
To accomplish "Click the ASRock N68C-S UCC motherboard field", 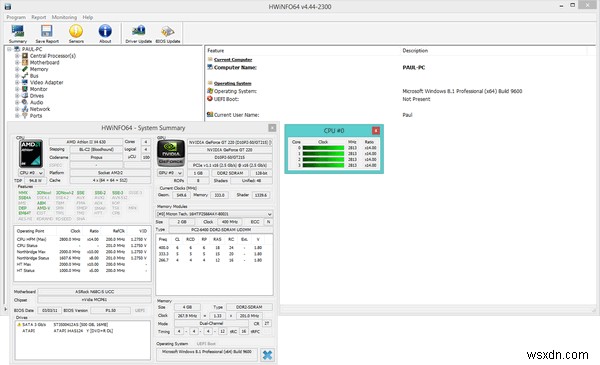I will point(94,292).
